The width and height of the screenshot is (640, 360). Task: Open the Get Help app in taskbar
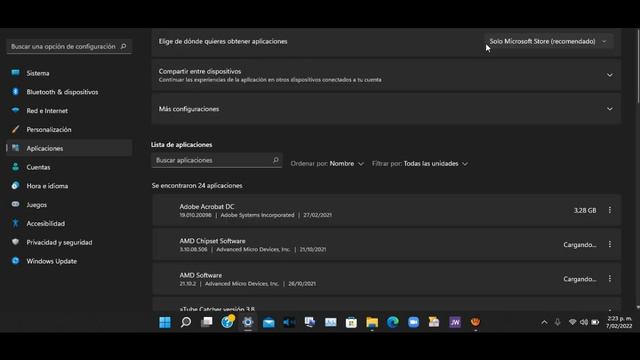(x=227, y=322)
